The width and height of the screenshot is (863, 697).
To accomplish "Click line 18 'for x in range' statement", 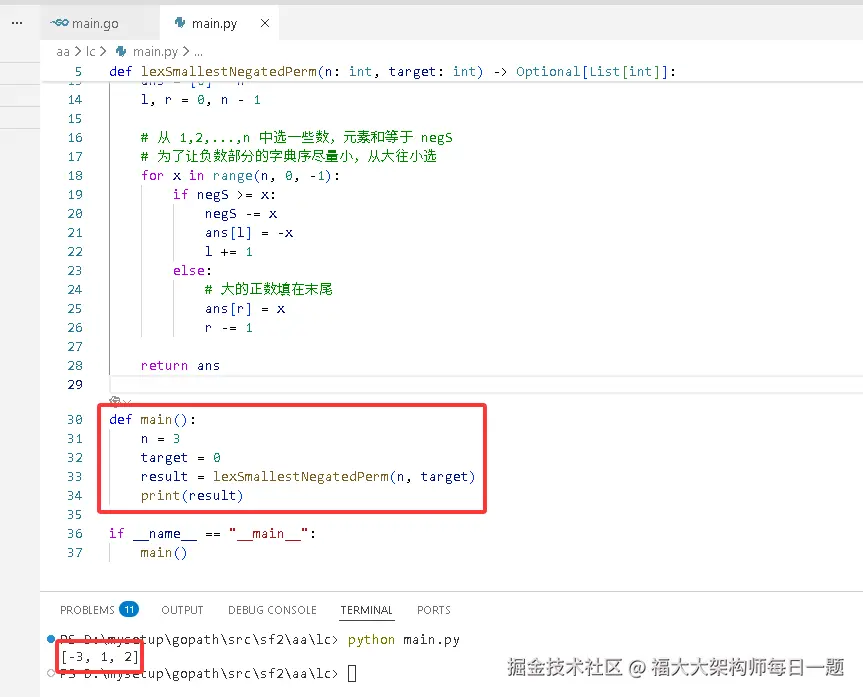I will point(240,176).
